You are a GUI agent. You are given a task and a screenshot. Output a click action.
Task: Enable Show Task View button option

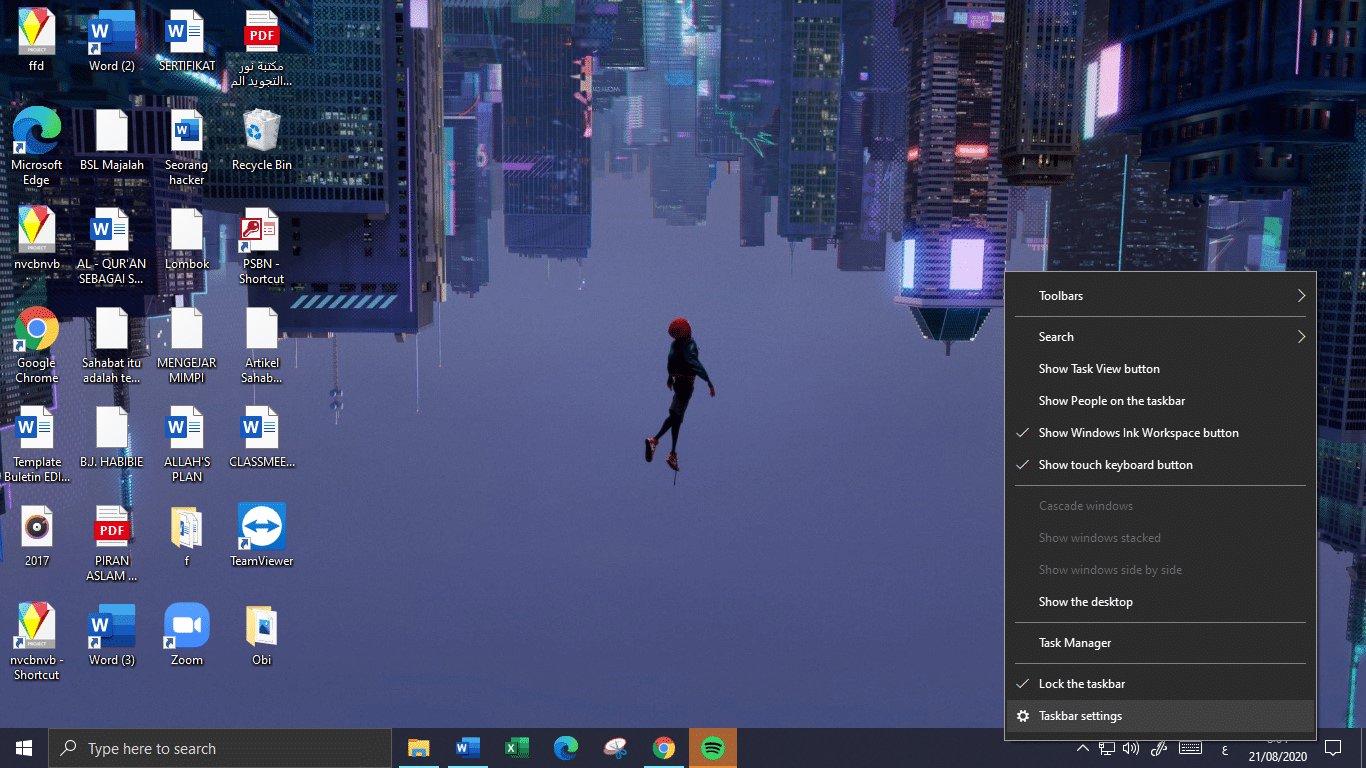tap(1160, 369)
